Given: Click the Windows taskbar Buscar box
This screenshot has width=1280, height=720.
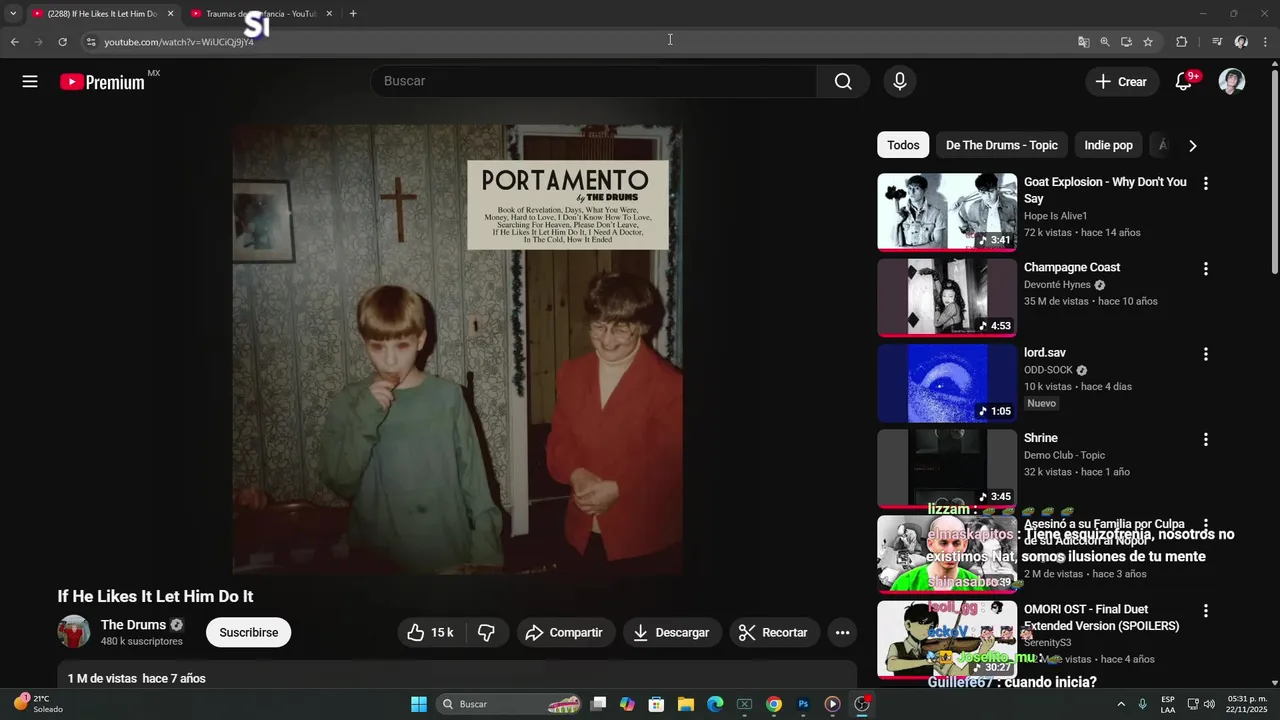Looking at the screenshot, I should point(510,704).
